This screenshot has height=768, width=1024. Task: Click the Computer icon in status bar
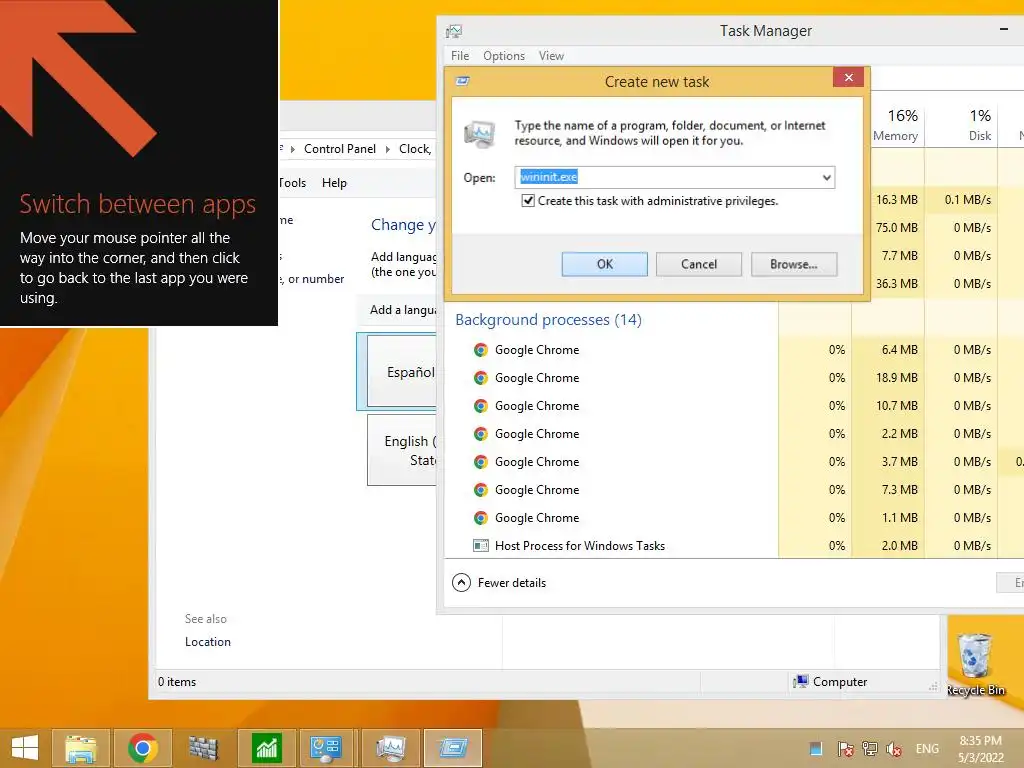pyautogui.click(x=800, y=682)
